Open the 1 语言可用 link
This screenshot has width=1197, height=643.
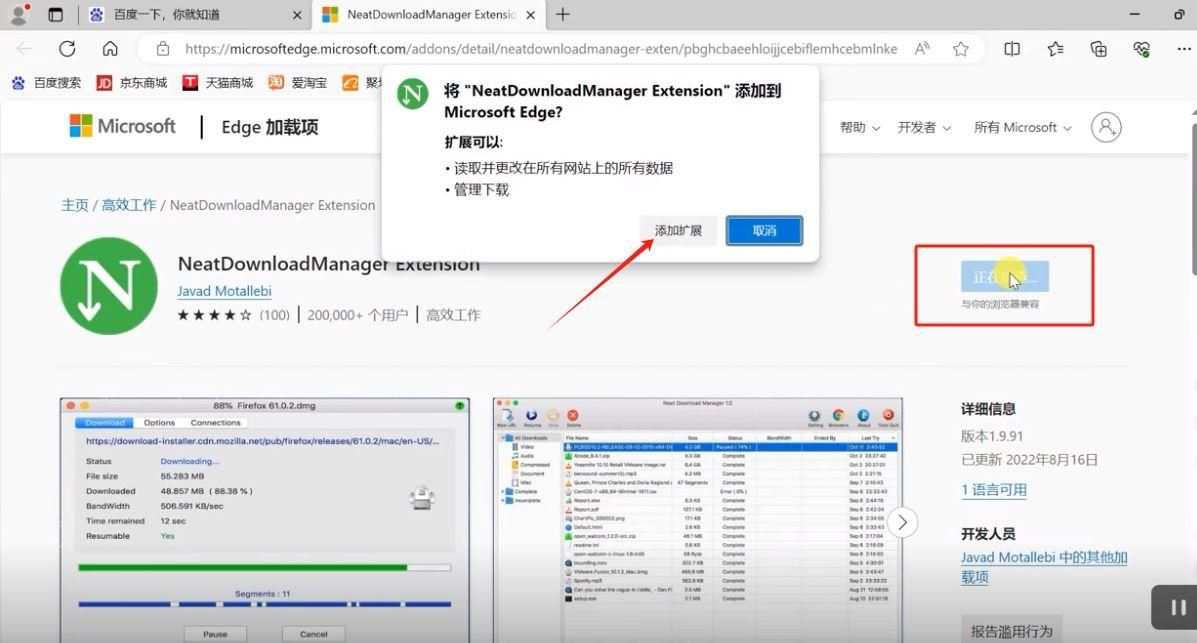(x=994, y=490)
